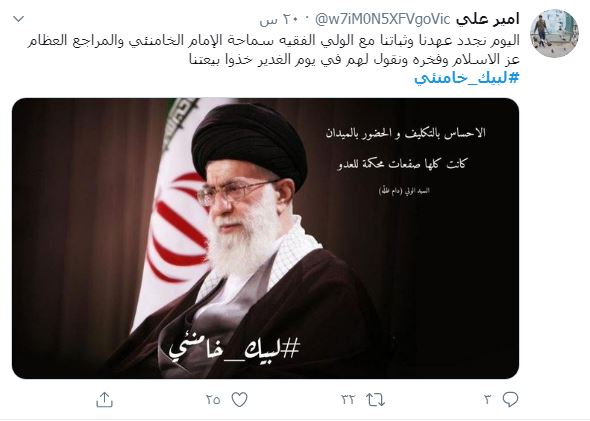The width and height of the screenshot is (590, 421).
Task: Click the small attribution line under the photo quote
Action: click(404, 191)
